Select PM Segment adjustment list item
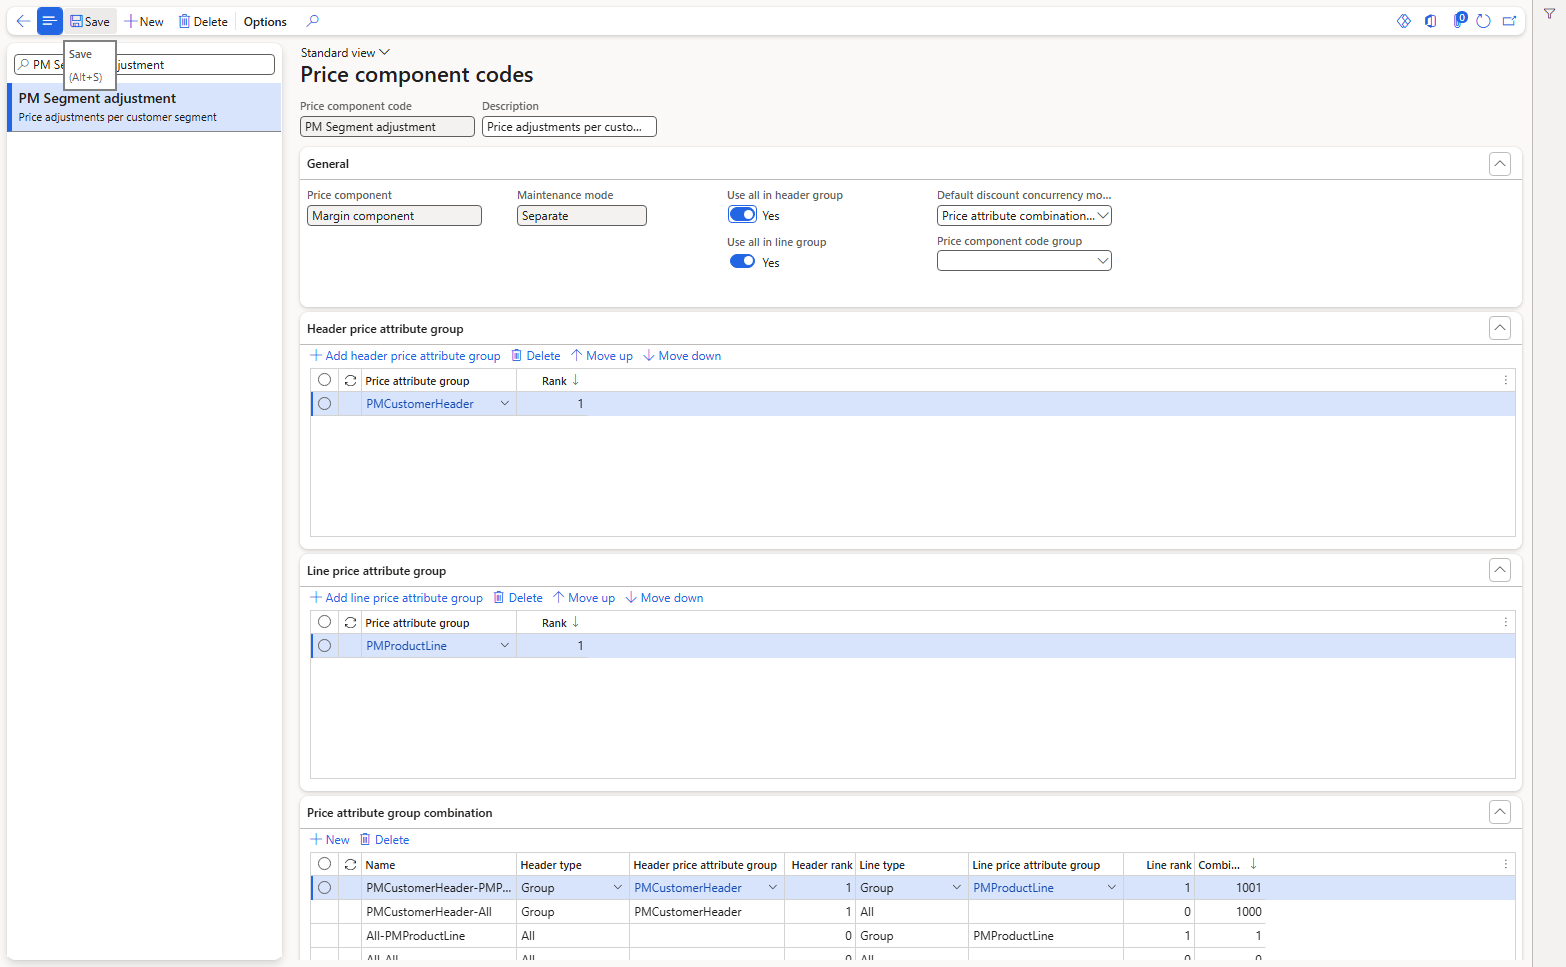This screenshot has height=967, width=1566. pyautogui.click(x=144, y=107)
